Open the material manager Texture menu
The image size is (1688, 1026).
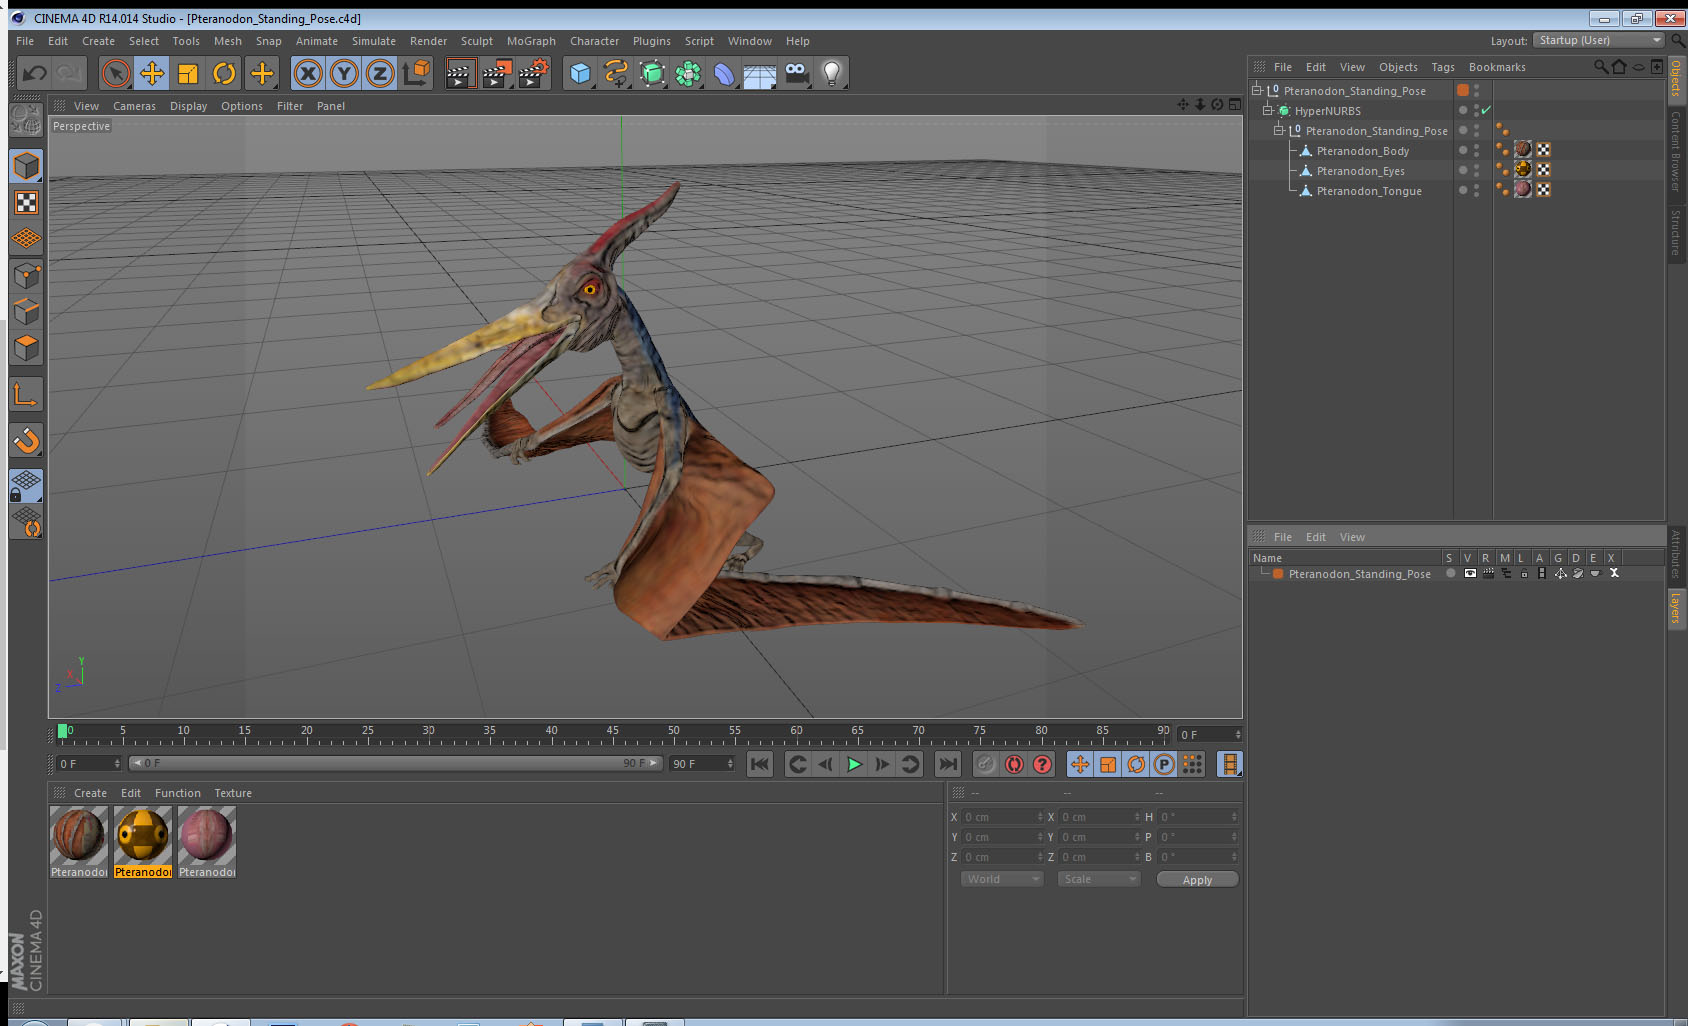[233, 793]
